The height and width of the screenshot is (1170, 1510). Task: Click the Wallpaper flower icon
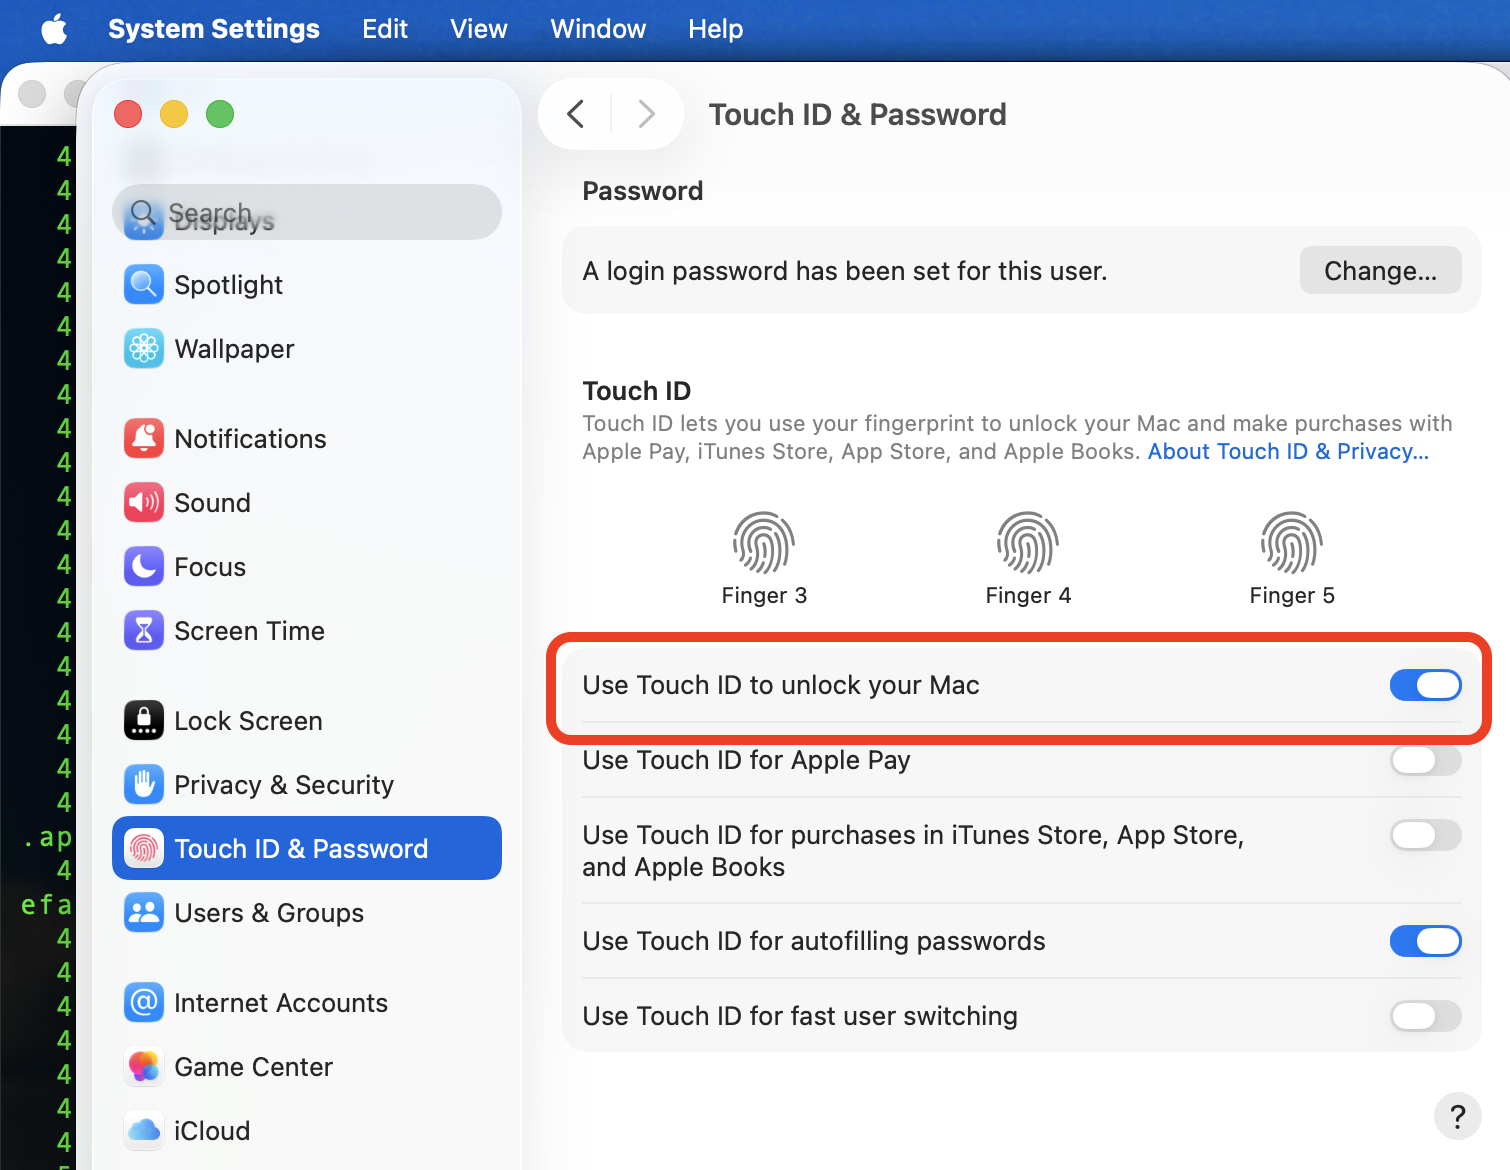[x=144, y=349]
